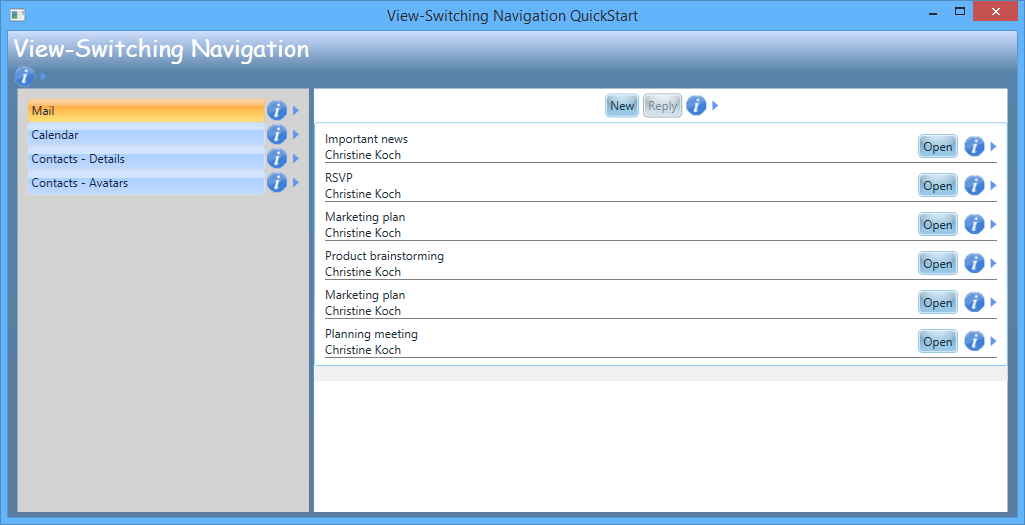1025x525 pixels.
Task: Expand the arrow beside the header info icon
Action: tap(43, 76)
